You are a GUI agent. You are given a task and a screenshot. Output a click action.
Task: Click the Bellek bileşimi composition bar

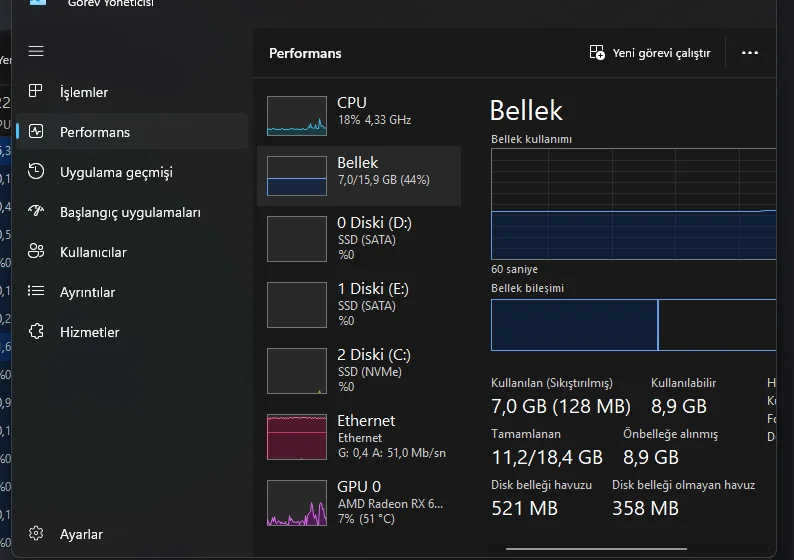coord(633,325)
